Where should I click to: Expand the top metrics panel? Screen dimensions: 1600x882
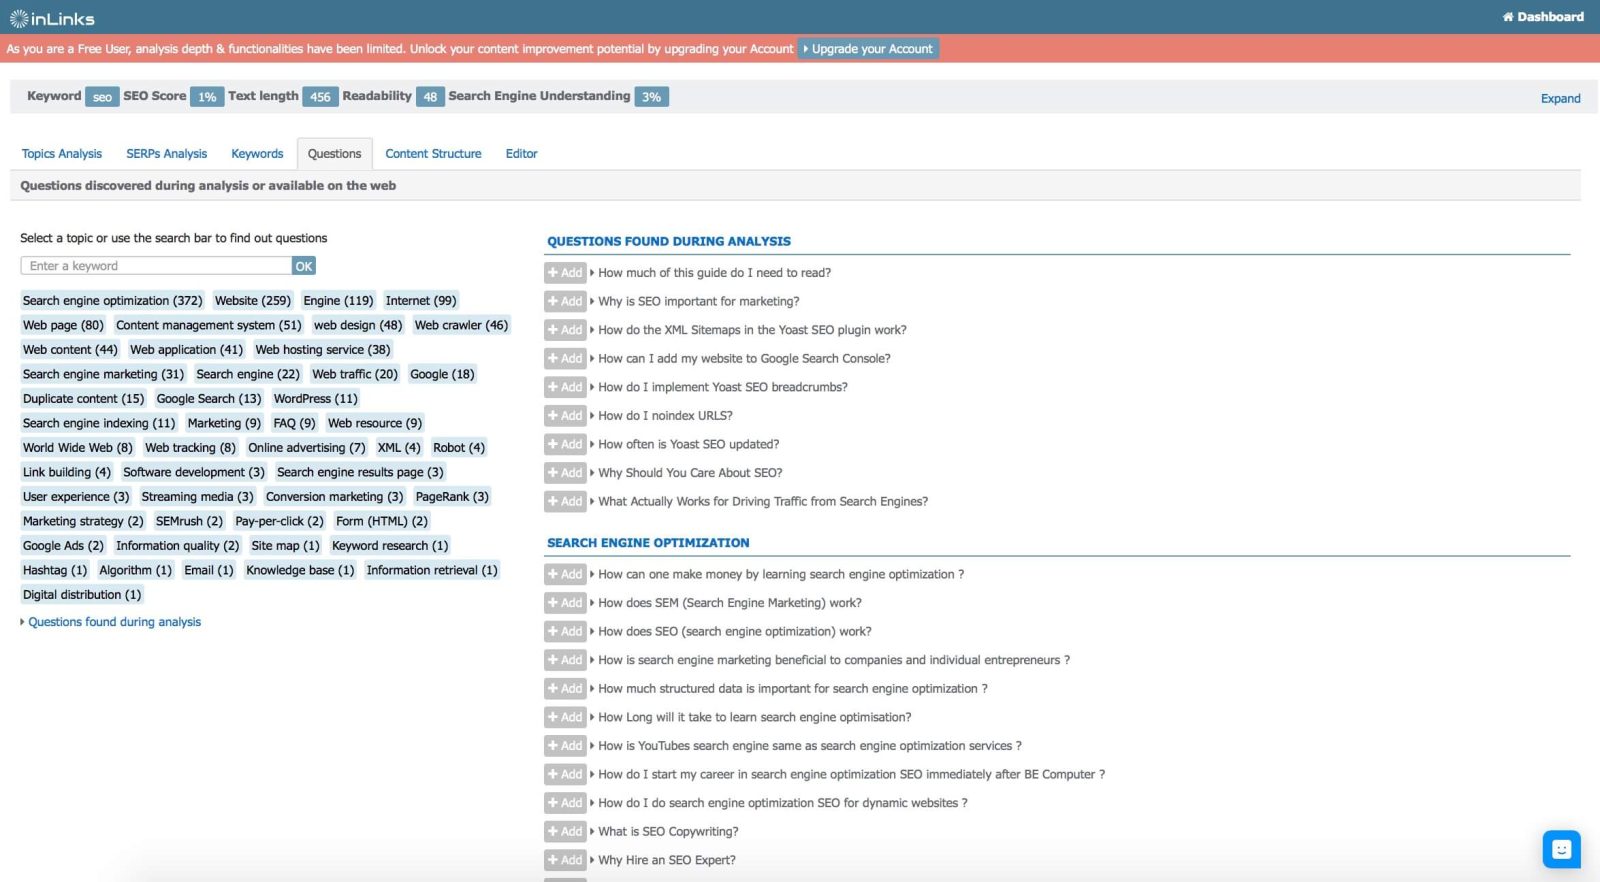coord(1560,99)
